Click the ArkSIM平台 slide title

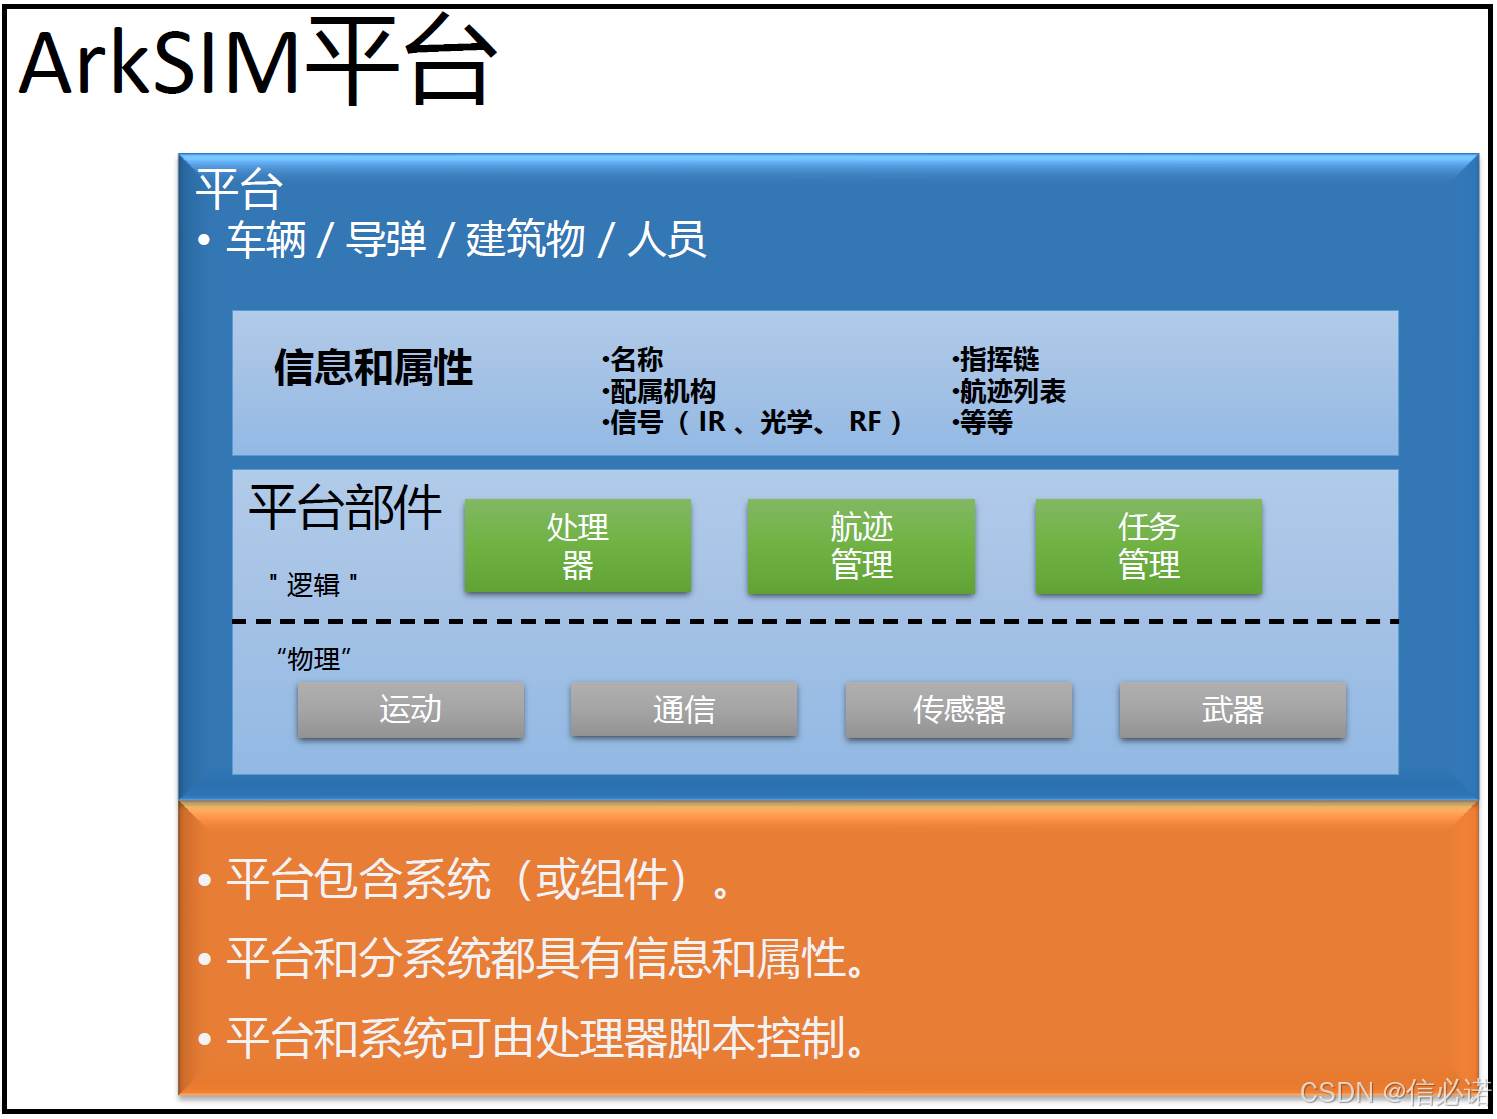coord(257,60)
